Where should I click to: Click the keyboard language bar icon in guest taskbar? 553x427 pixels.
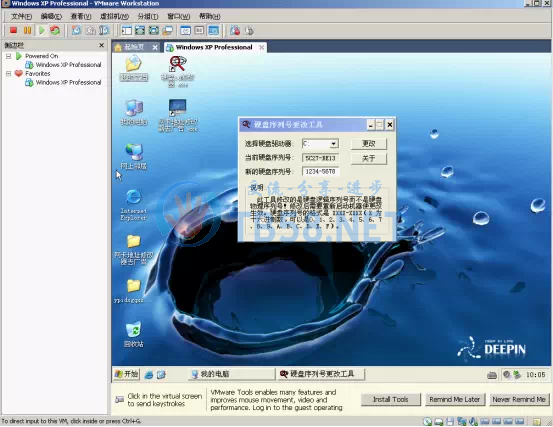pos(492,375)
